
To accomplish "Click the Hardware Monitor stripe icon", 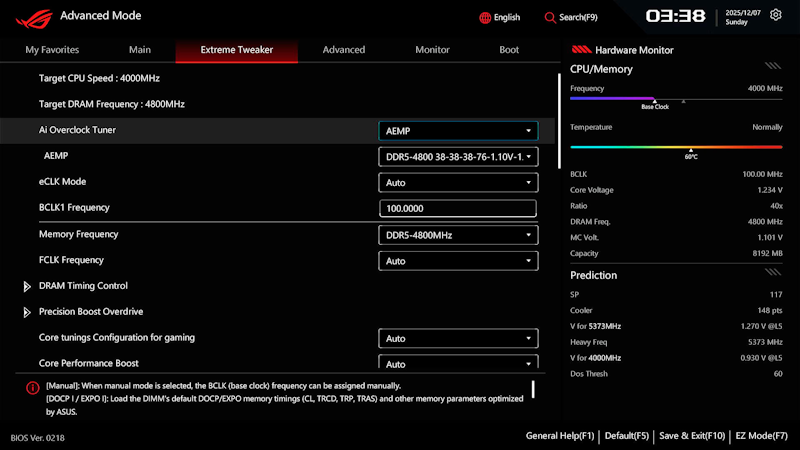I will pos(581,49).
